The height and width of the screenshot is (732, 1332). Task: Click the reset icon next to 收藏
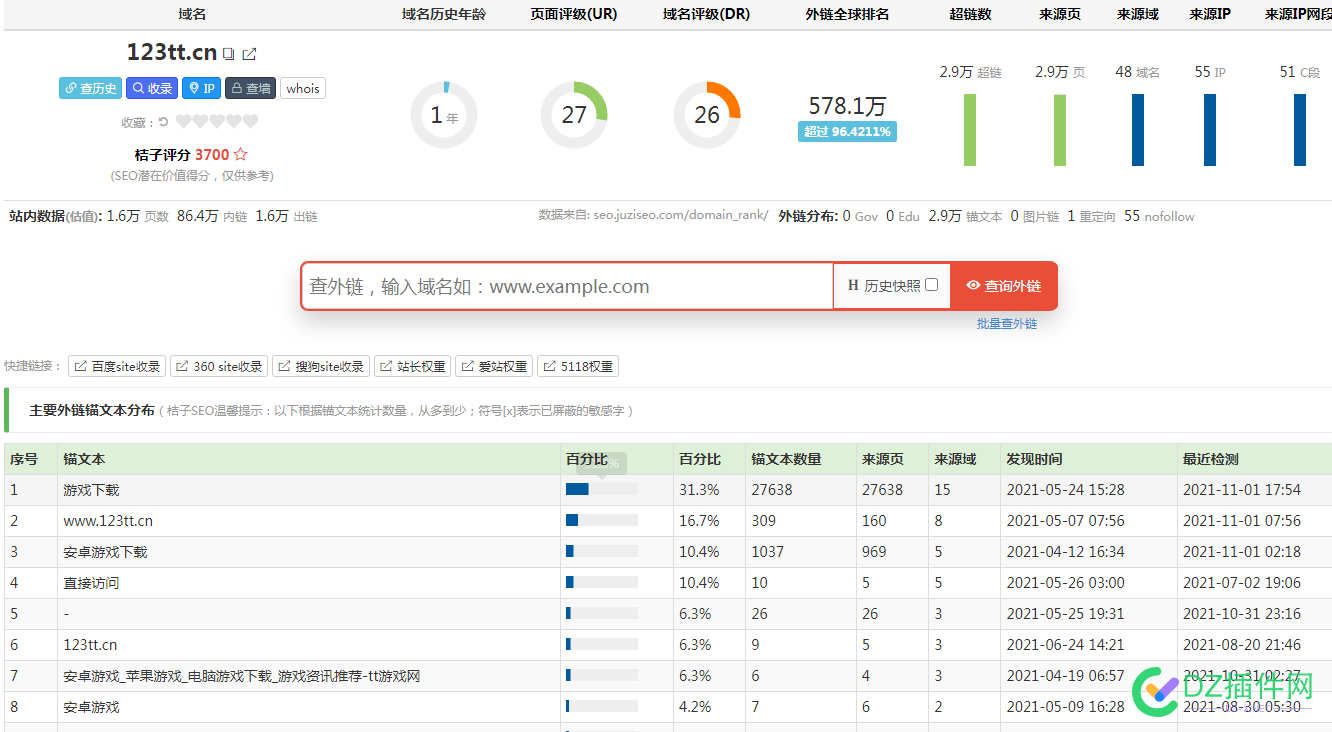coord(164,122)
